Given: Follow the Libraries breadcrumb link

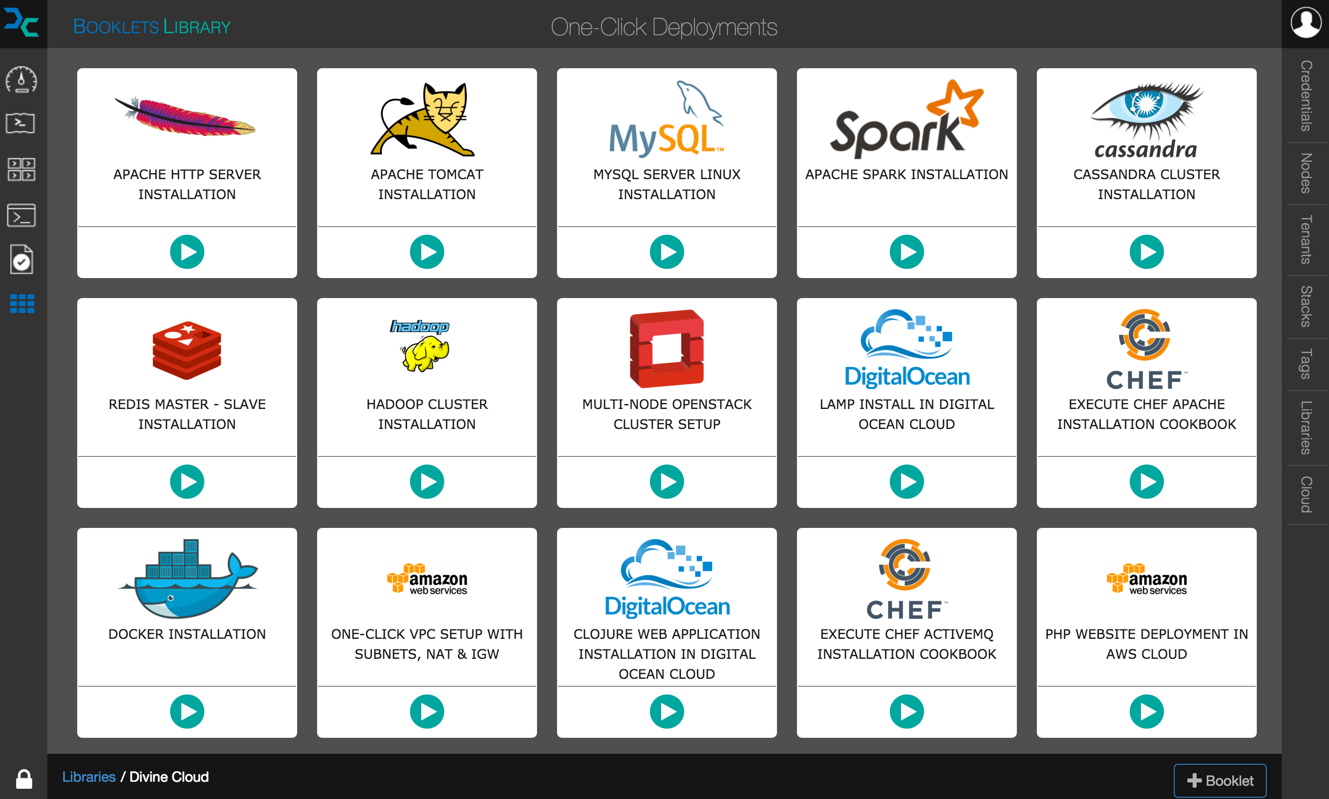Looking at the screenshot, I should click(x=89, y=777).
